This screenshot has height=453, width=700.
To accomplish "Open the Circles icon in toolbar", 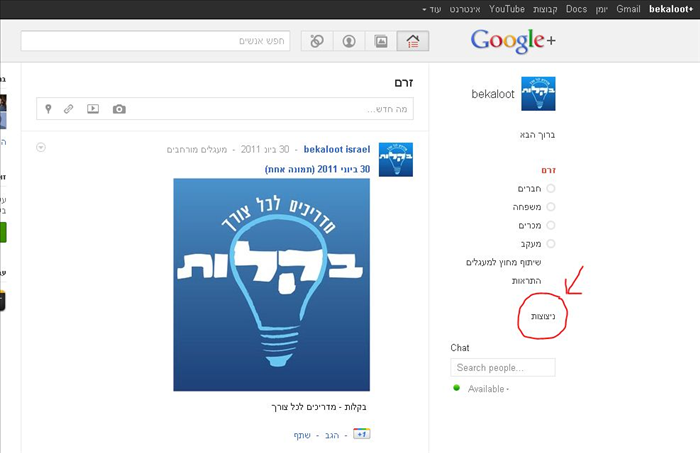I will point(317,41).
